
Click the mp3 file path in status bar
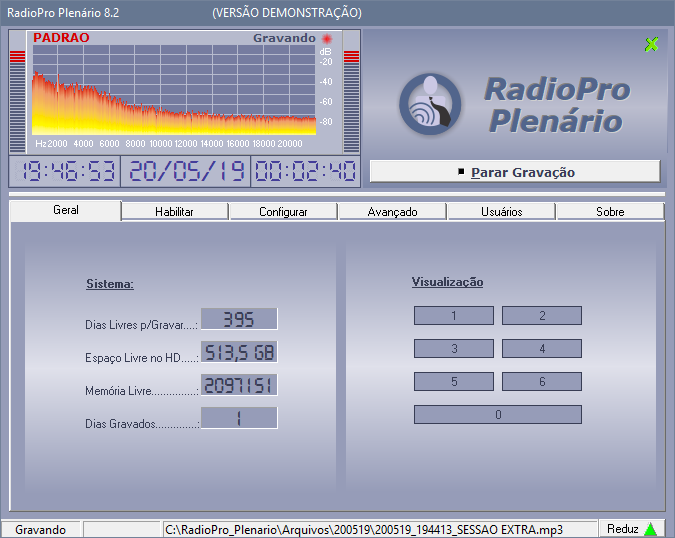(364, 529)
